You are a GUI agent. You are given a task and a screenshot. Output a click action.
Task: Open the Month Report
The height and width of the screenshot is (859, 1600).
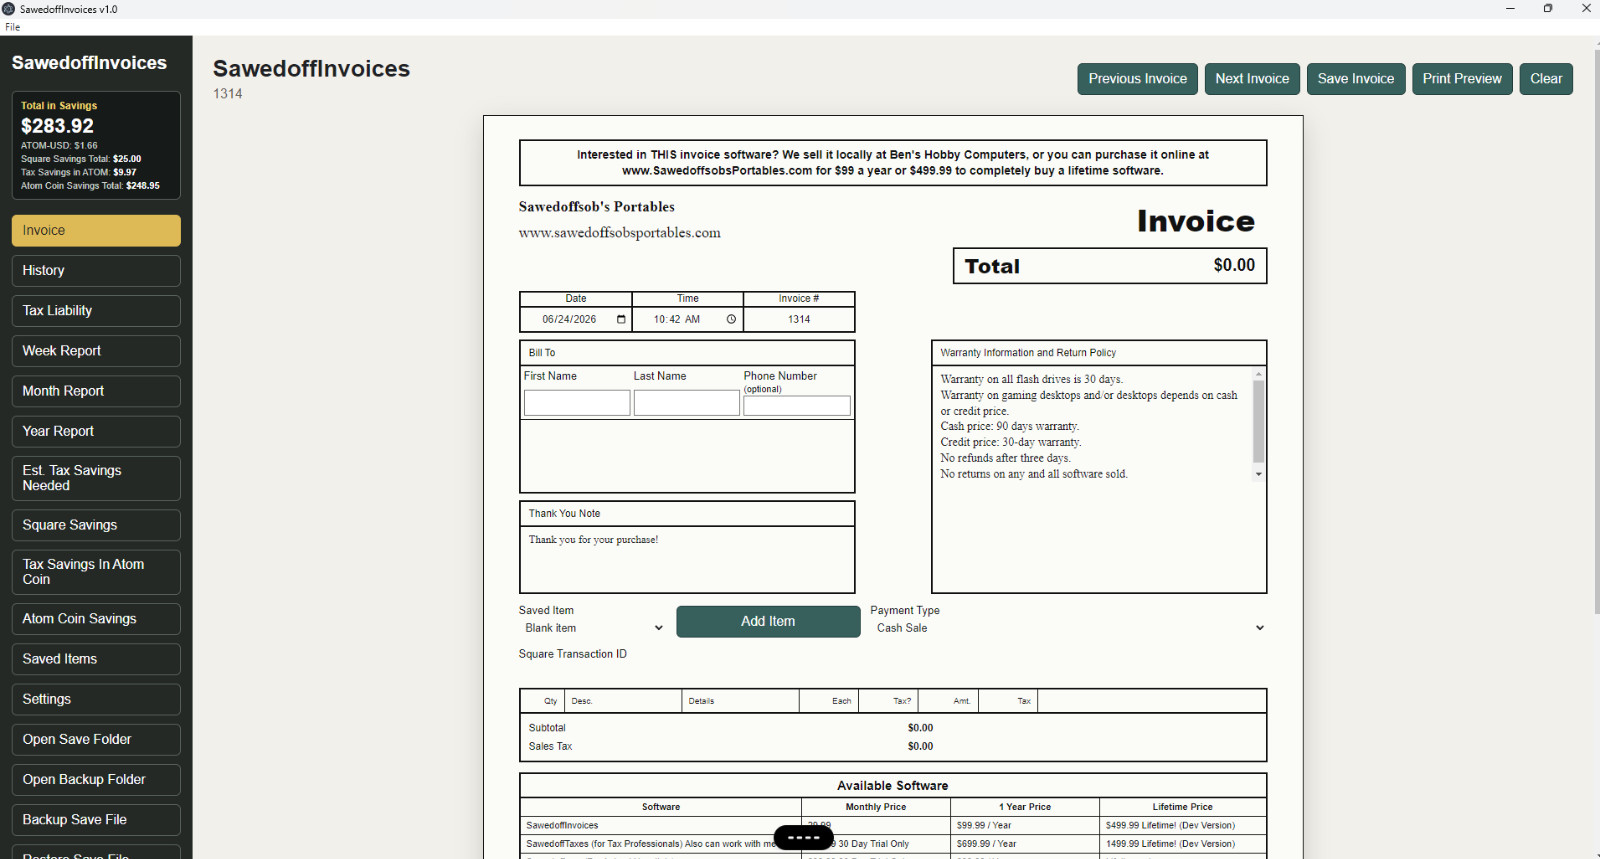[96, 391]
